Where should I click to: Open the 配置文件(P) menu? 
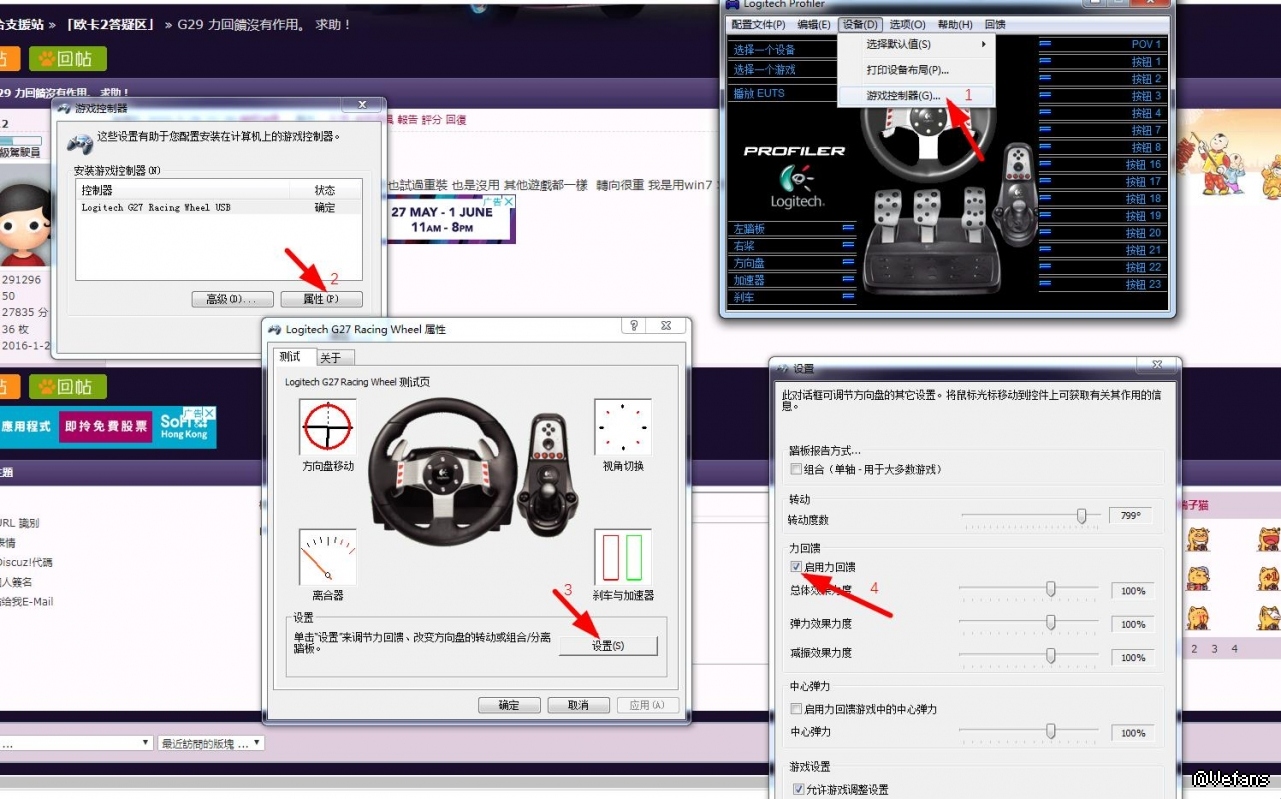[758, 24]
